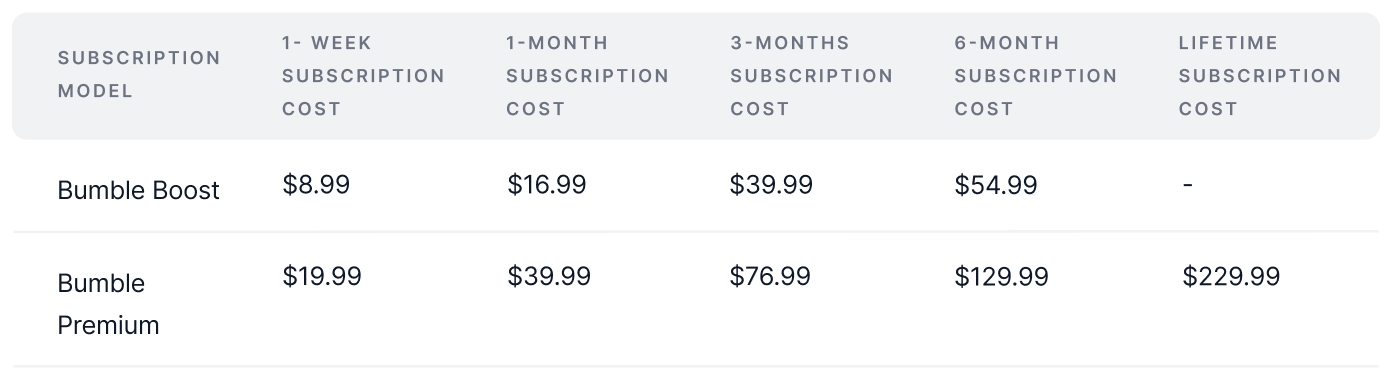Select the $16.99 Bumble Boost monthly price
This screenshot has height=378, width=1392.
tap(547, 185)
